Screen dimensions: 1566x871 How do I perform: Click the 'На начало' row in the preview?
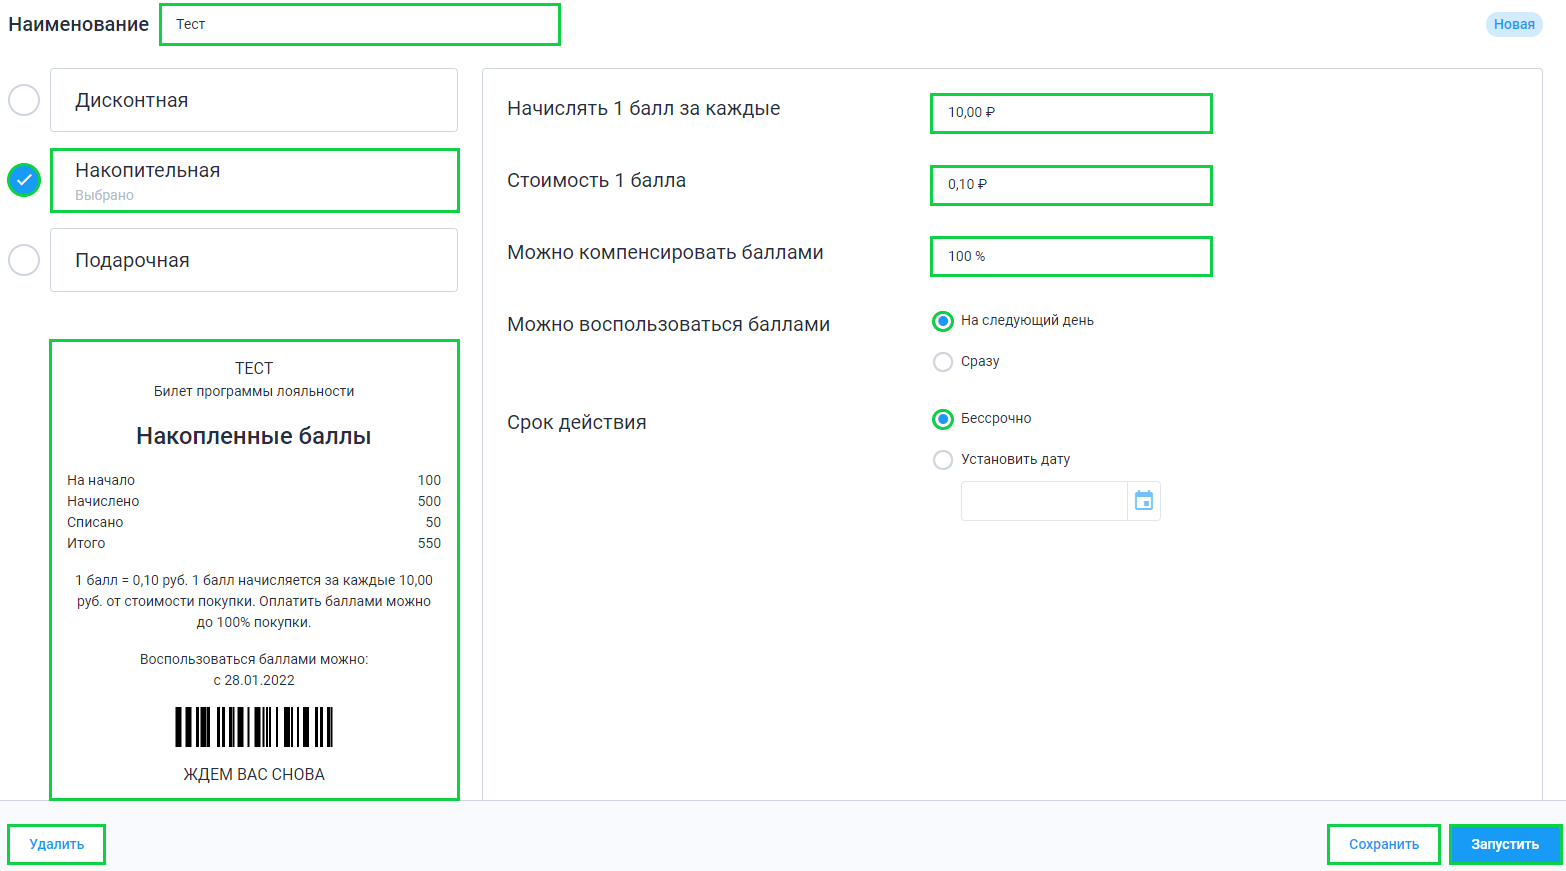tap(254, 480)
